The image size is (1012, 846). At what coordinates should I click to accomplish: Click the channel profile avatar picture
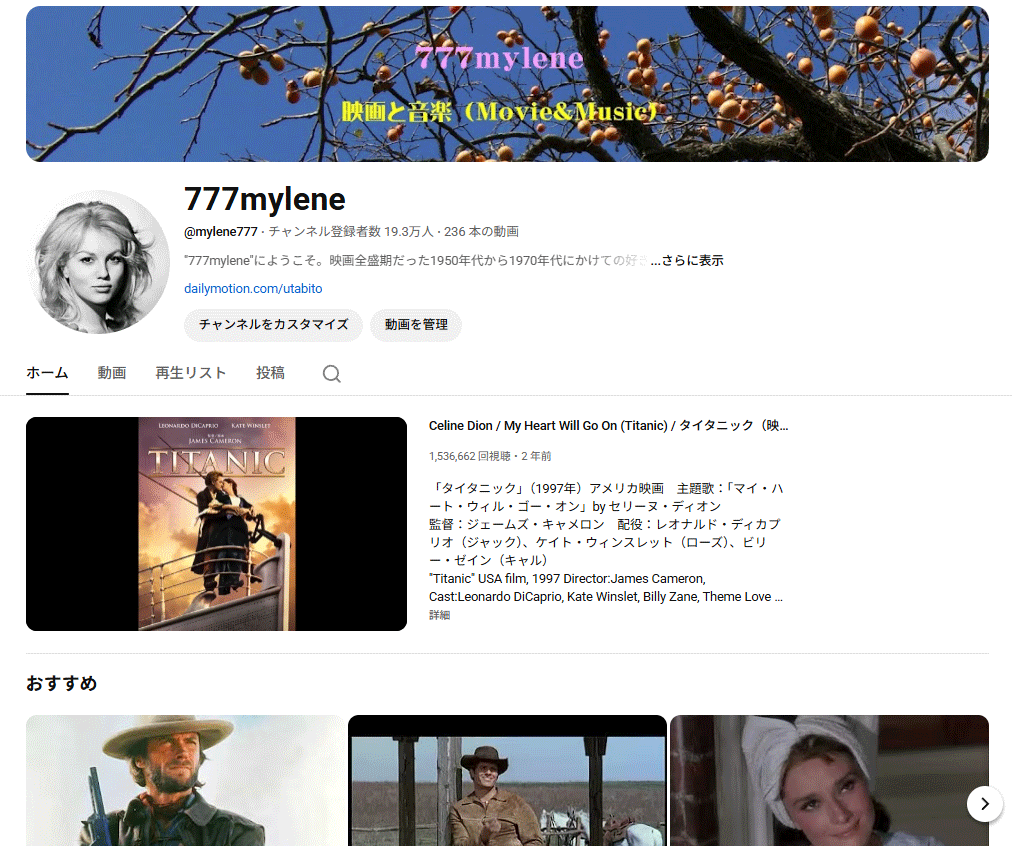(98, 262)
